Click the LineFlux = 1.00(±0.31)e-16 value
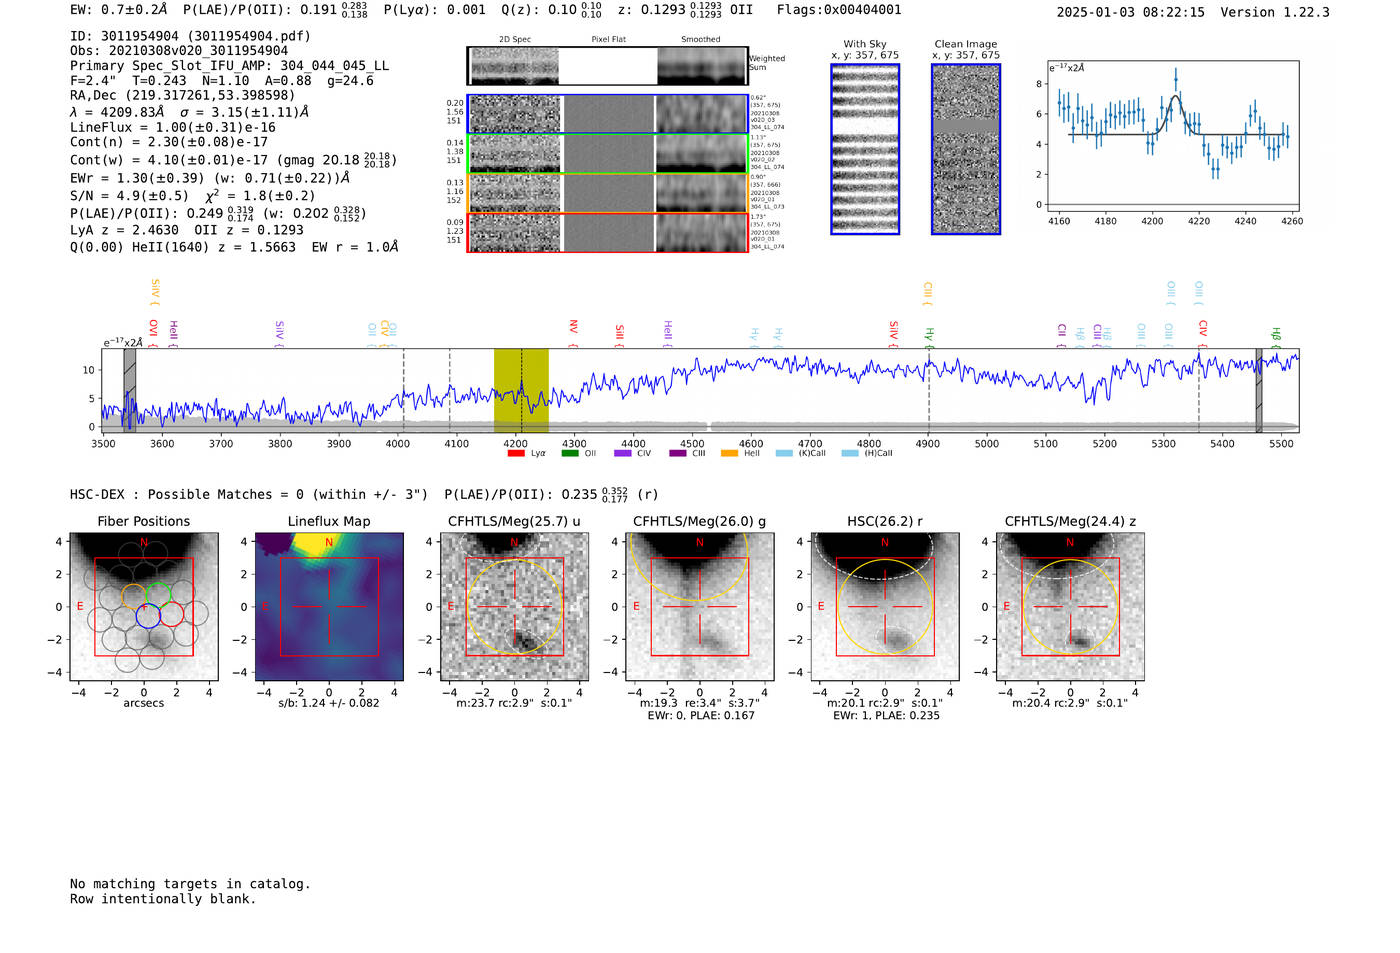1400x953 pixels. pos(173,127)
